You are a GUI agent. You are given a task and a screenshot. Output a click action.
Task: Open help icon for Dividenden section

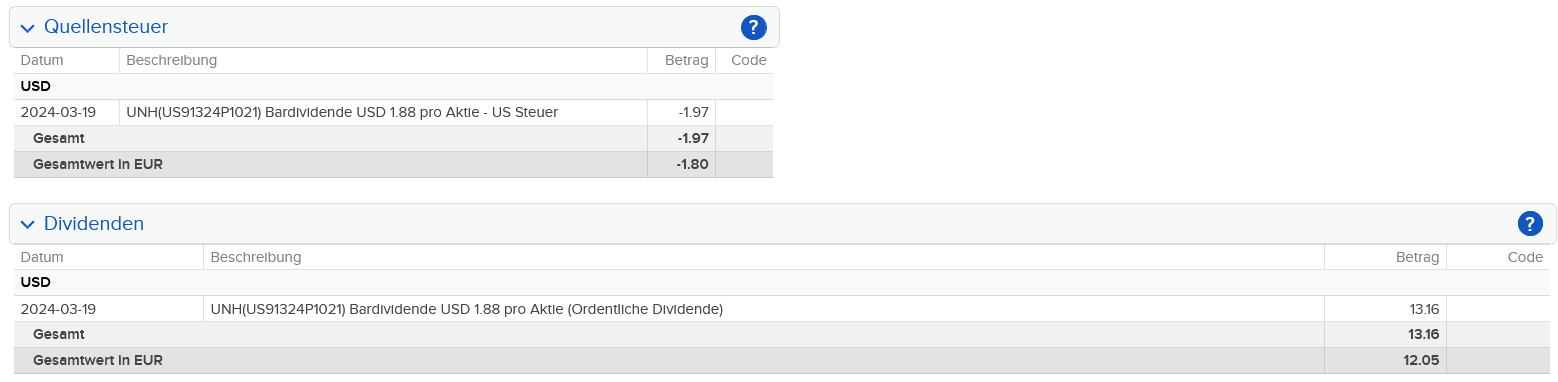click(1530, 224)
